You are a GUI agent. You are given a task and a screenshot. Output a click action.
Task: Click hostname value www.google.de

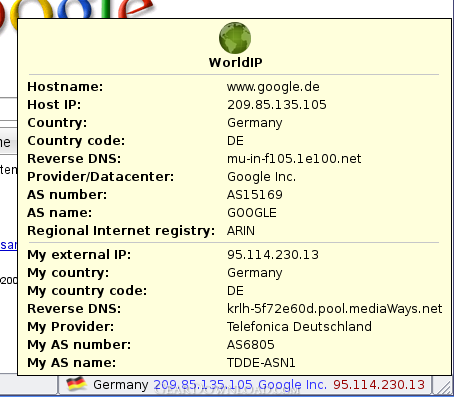[x=273, y=87]
